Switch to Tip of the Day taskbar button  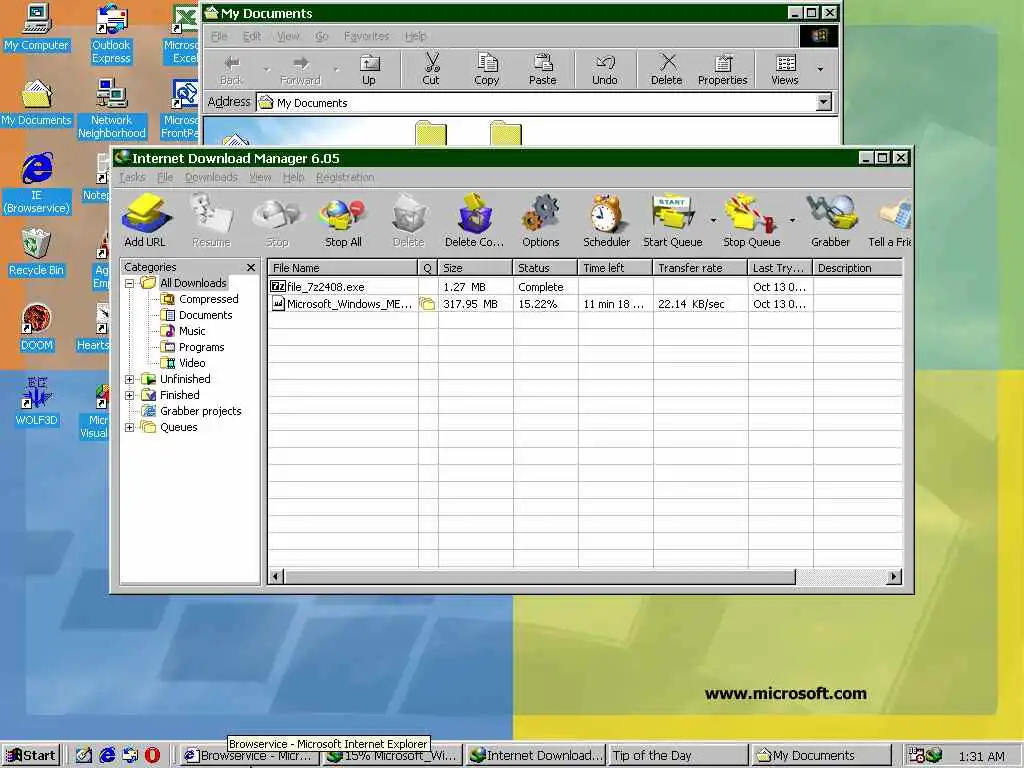pos(679,756)
